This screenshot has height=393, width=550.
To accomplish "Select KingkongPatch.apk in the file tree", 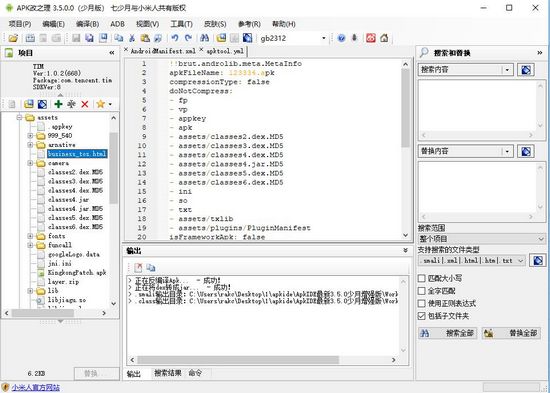I will (x=77, y=273).
